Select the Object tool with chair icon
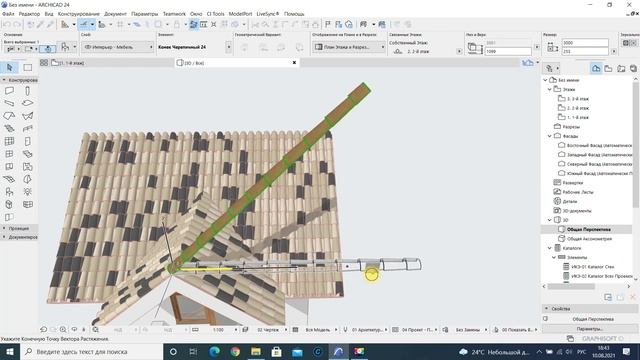 (9, 191)
